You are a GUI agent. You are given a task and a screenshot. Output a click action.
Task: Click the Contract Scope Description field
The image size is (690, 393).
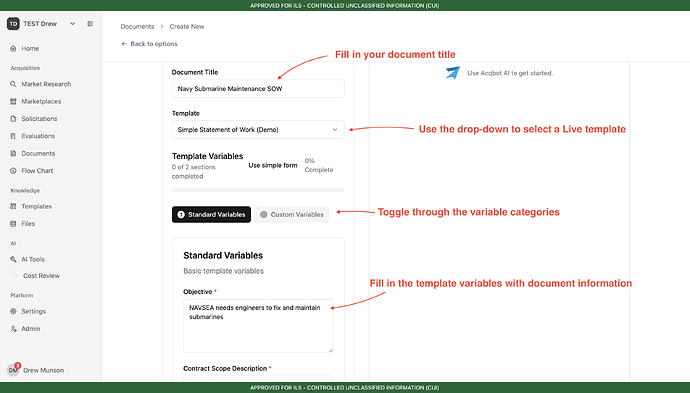(258, 378)
